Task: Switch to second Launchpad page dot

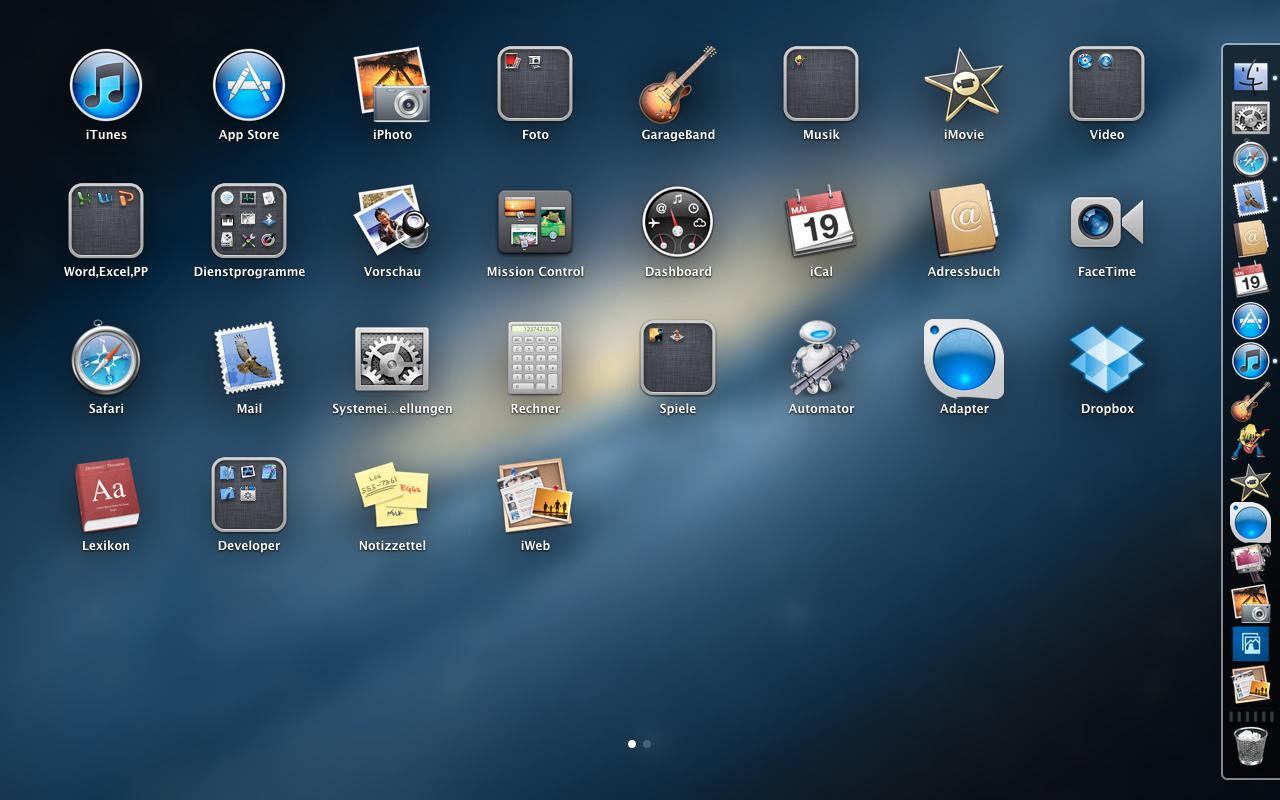Action: pos(647,744)
